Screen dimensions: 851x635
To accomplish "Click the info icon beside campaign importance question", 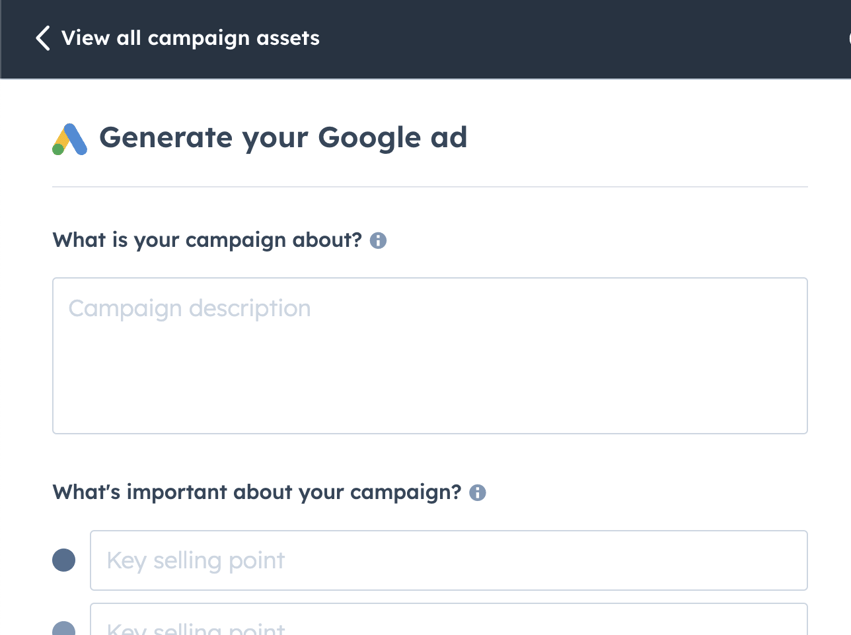I will pos(479,491).
